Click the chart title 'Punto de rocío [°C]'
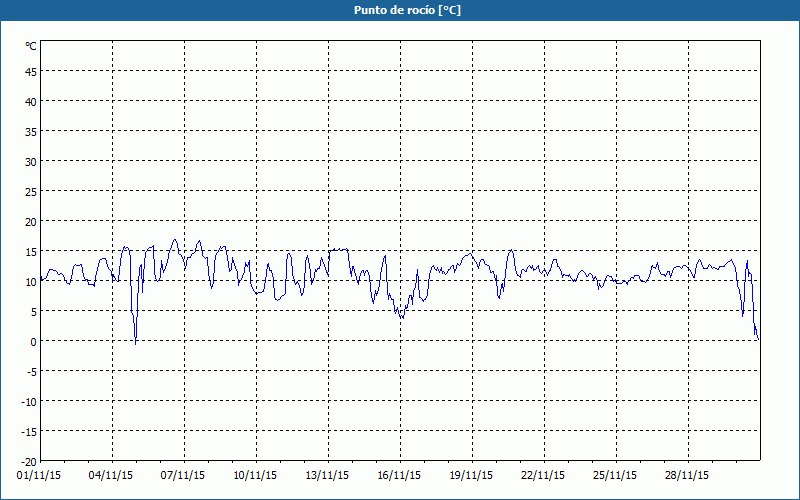The height and width of the screenshot is (500, 800). 407,10
